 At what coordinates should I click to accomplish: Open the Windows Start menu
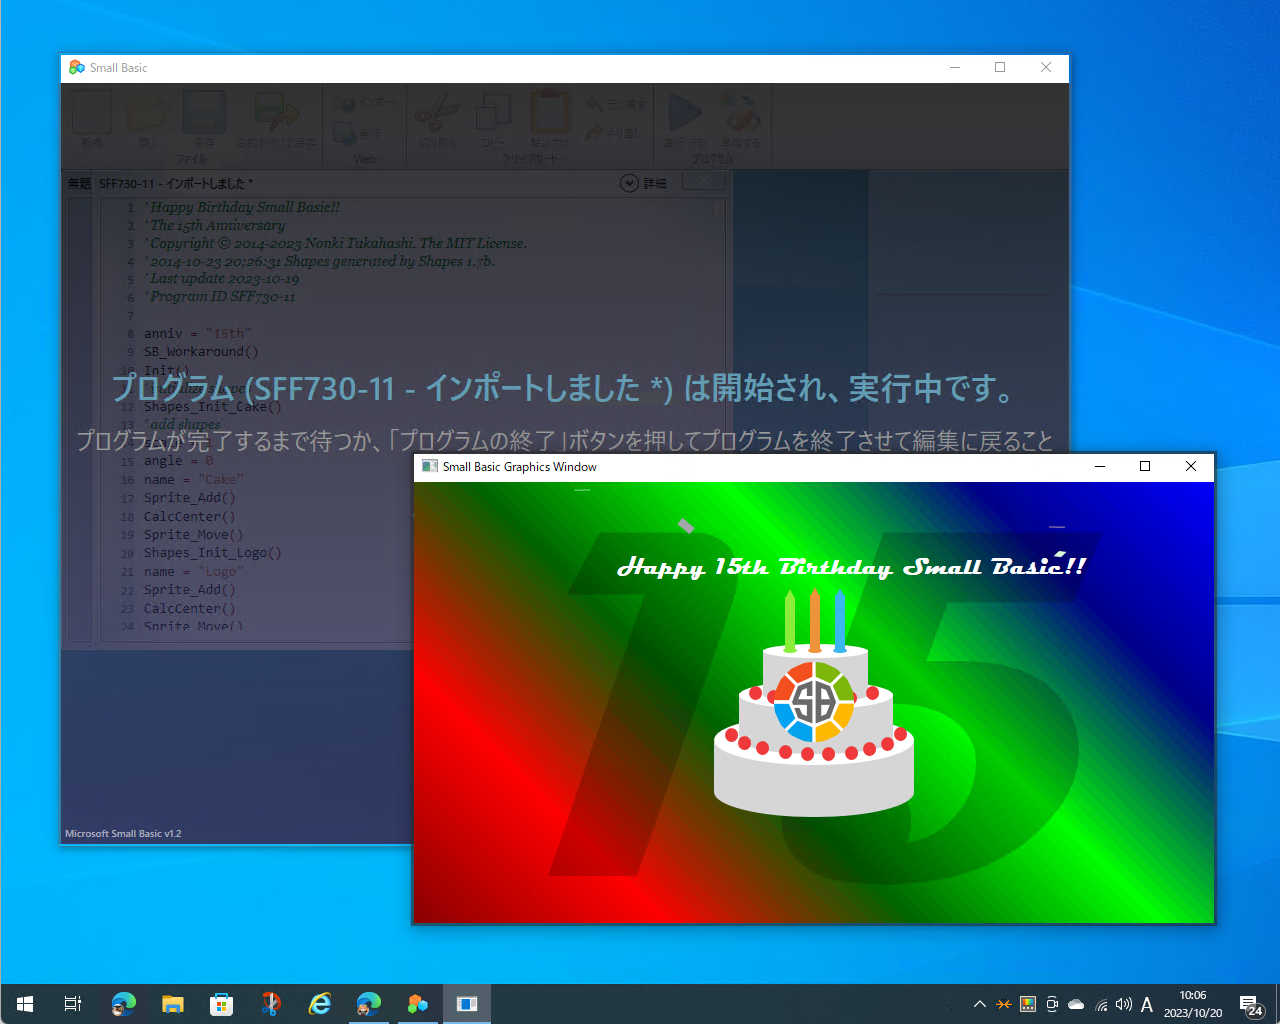tap(25, 1004)
